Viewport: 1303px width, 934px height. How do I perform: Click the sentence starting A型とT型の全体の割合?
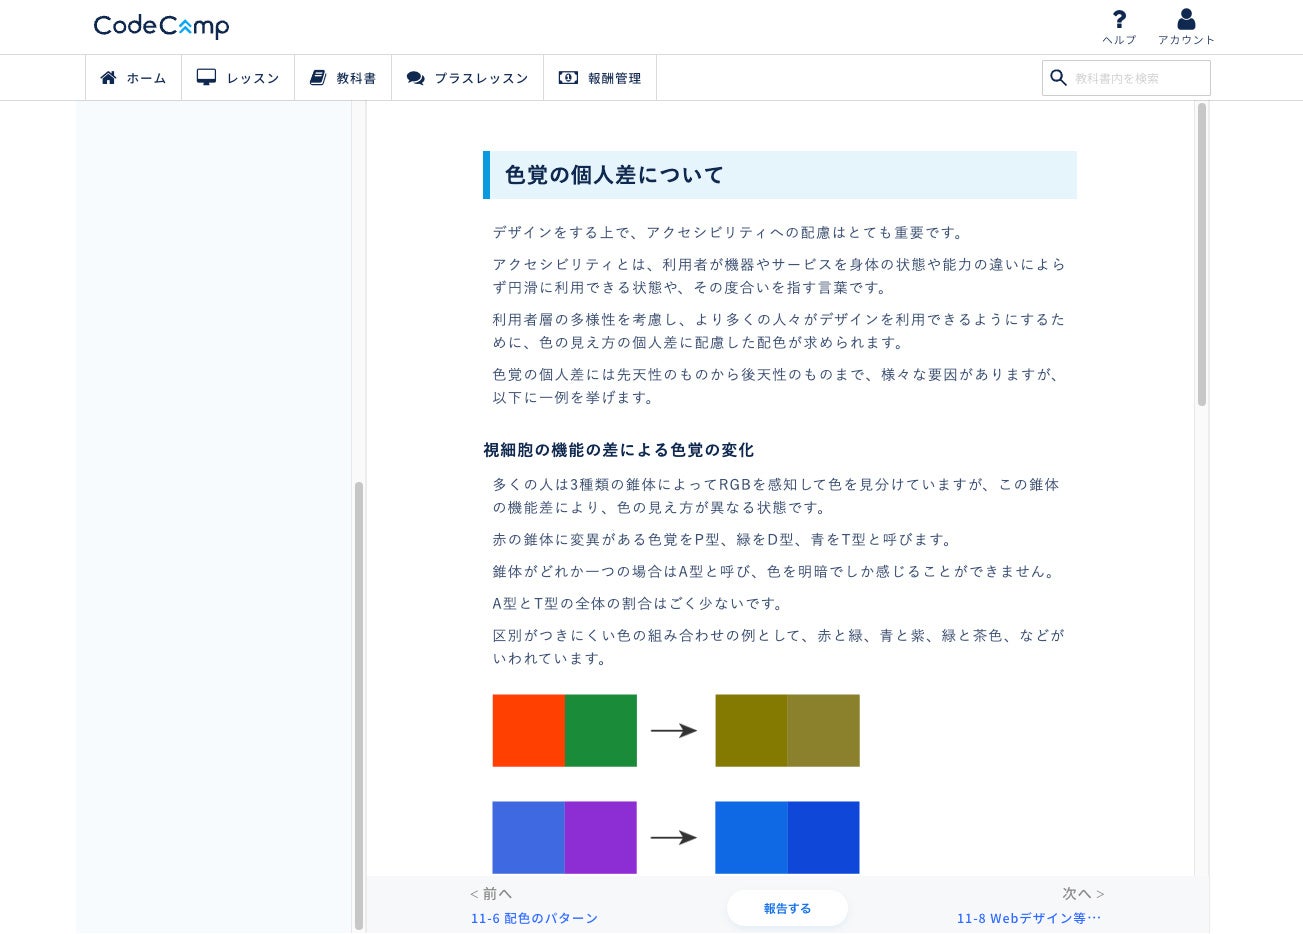click(x=639, y=603)
